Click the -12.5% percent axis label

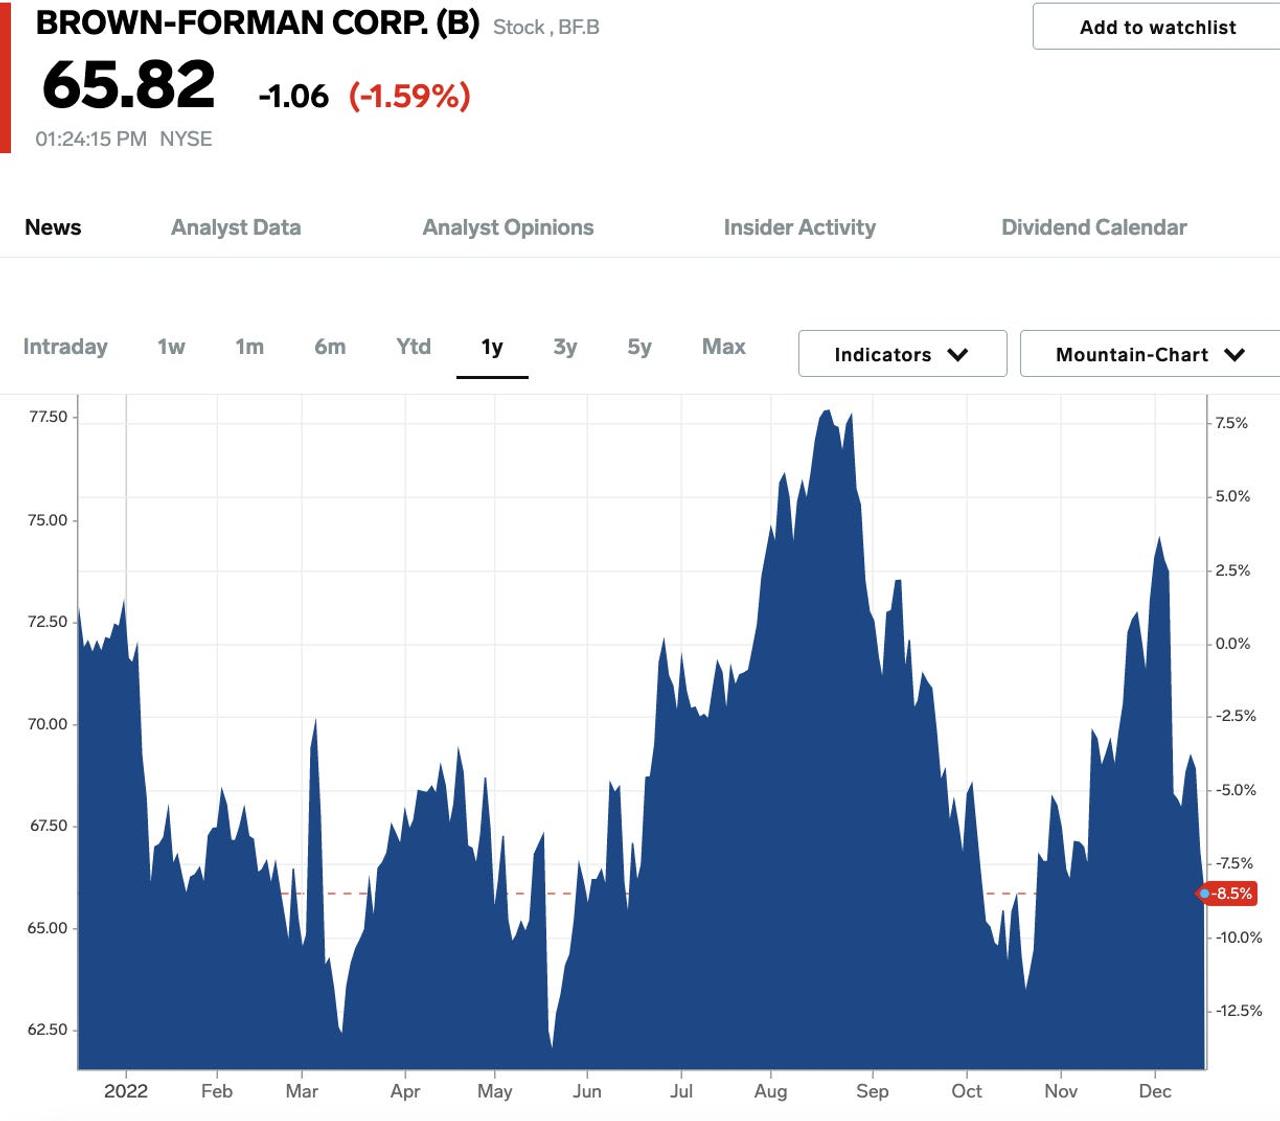pos(1239,1010)
